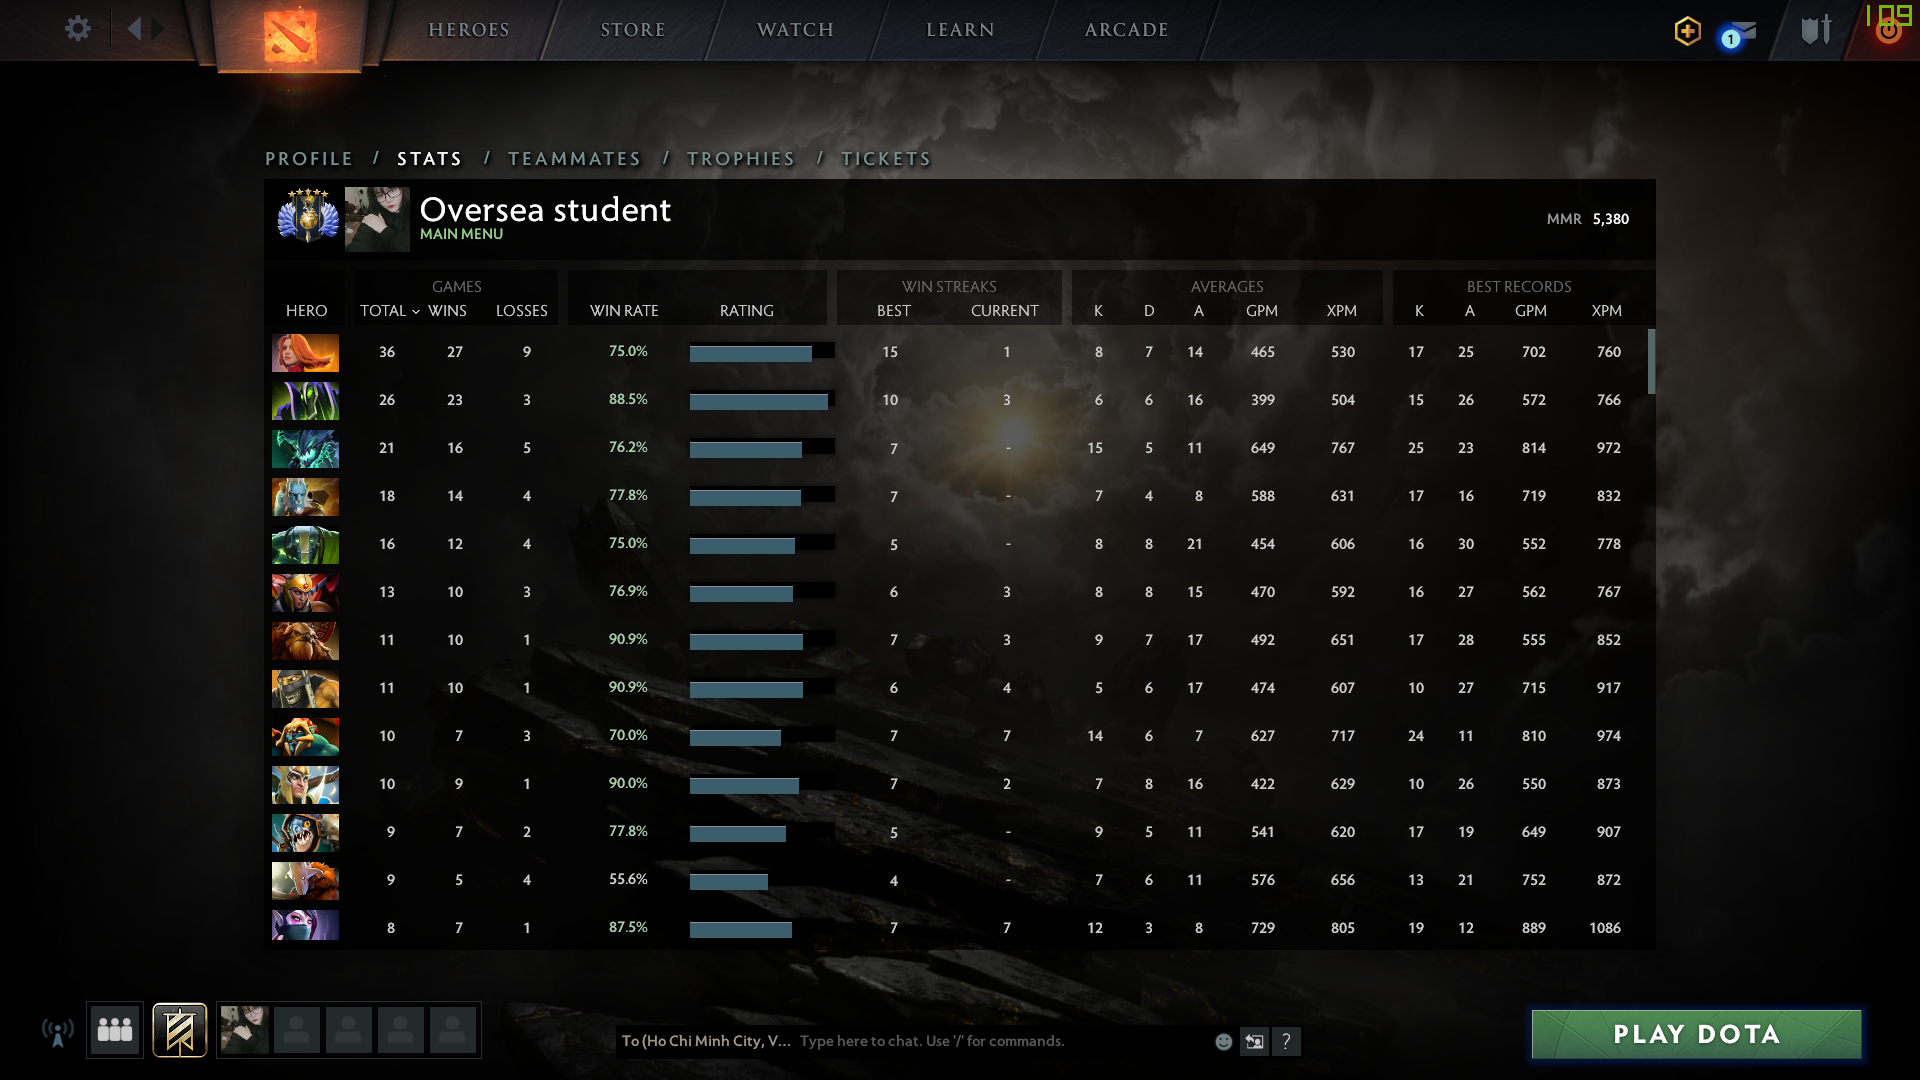Open the Dota Plus hexagon icon

click(1687, 31)
